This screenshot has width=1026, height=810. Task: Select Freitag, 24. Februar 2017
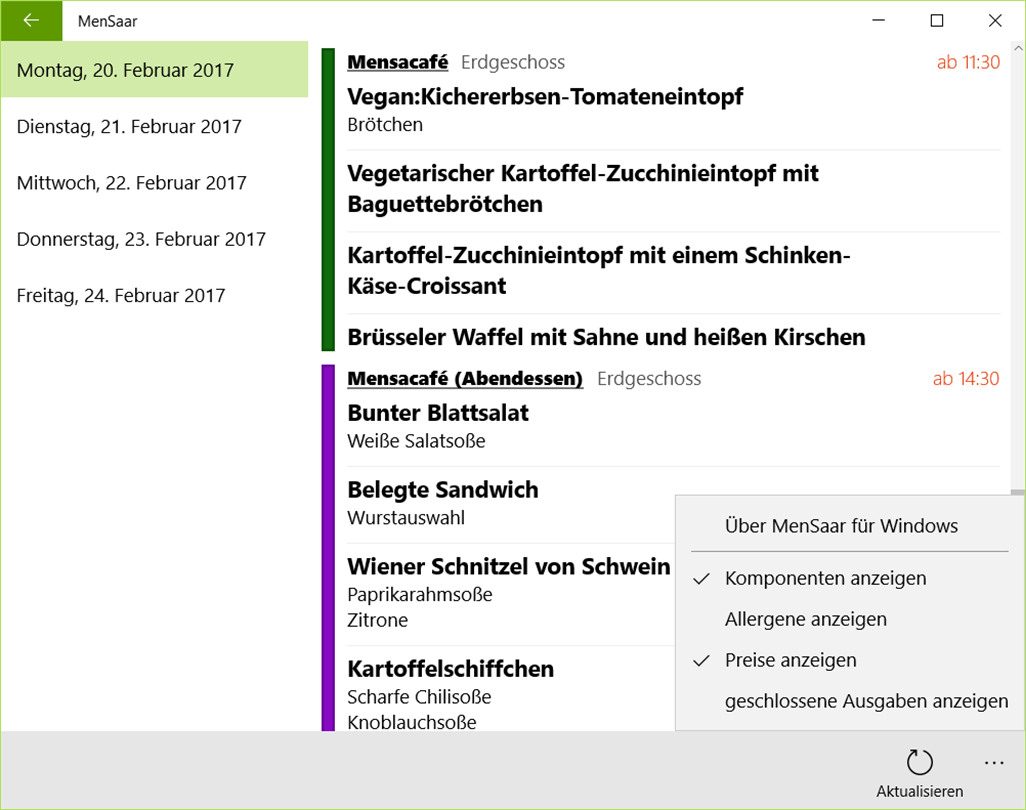121,295
